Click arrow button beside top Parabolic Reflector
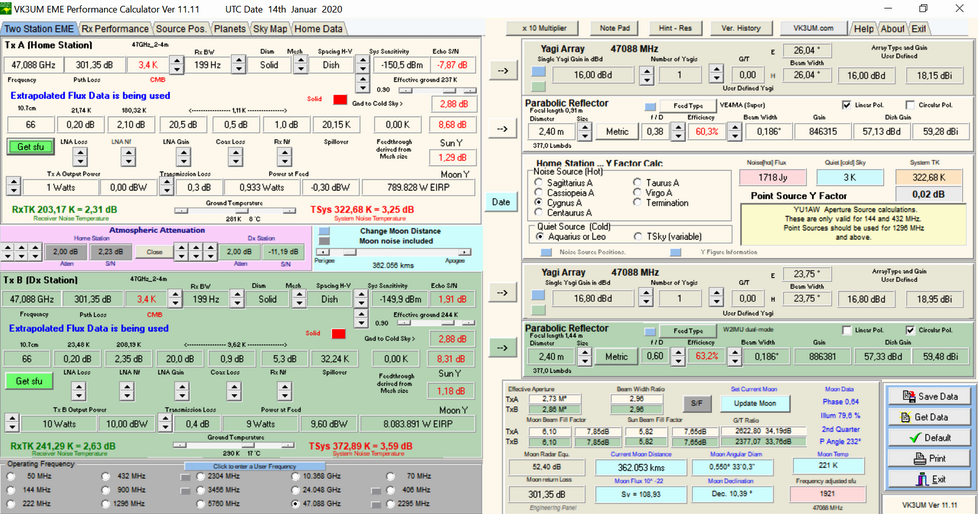This screenshot has width=978, height=514. coord(503,128)
